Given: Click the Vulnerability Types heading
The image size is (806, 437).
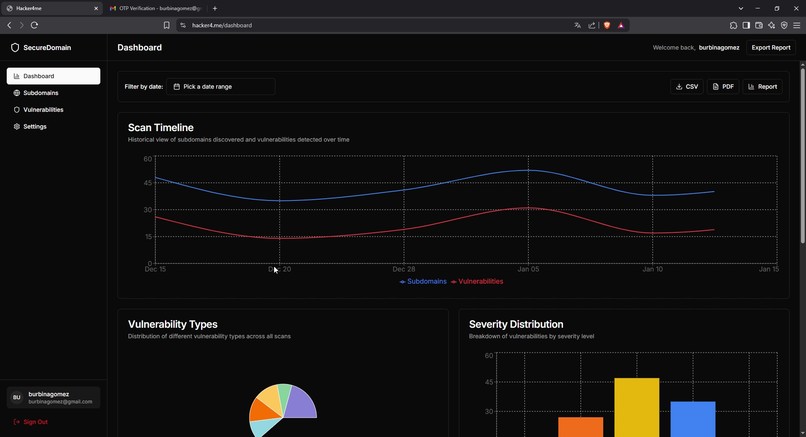Looking at the screenshot, I should pos(173,324).
